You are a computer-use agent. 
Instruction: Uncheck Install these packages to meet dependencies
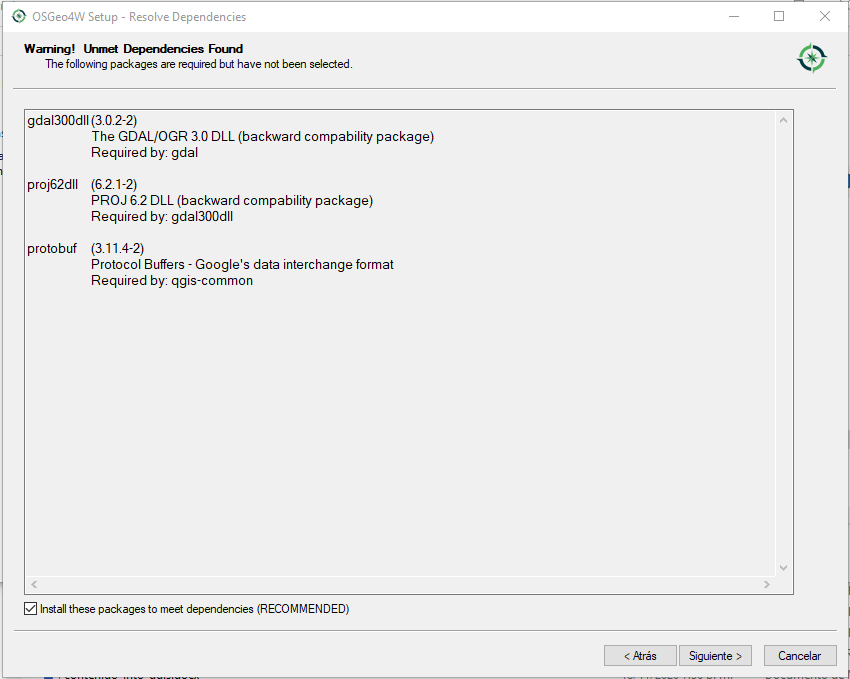click(30, 609)
